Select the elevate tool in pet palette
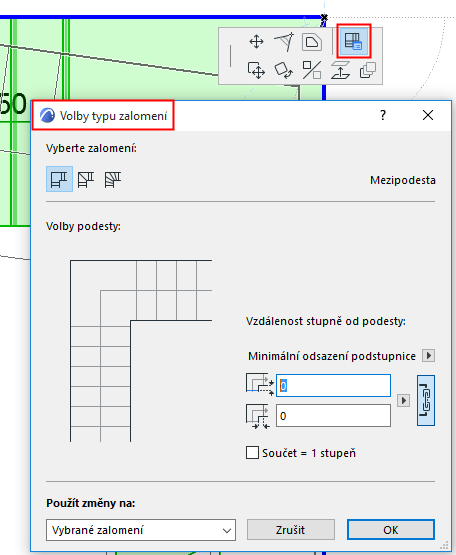This screenshot has height=555, width=456. (x=340, y=70)
